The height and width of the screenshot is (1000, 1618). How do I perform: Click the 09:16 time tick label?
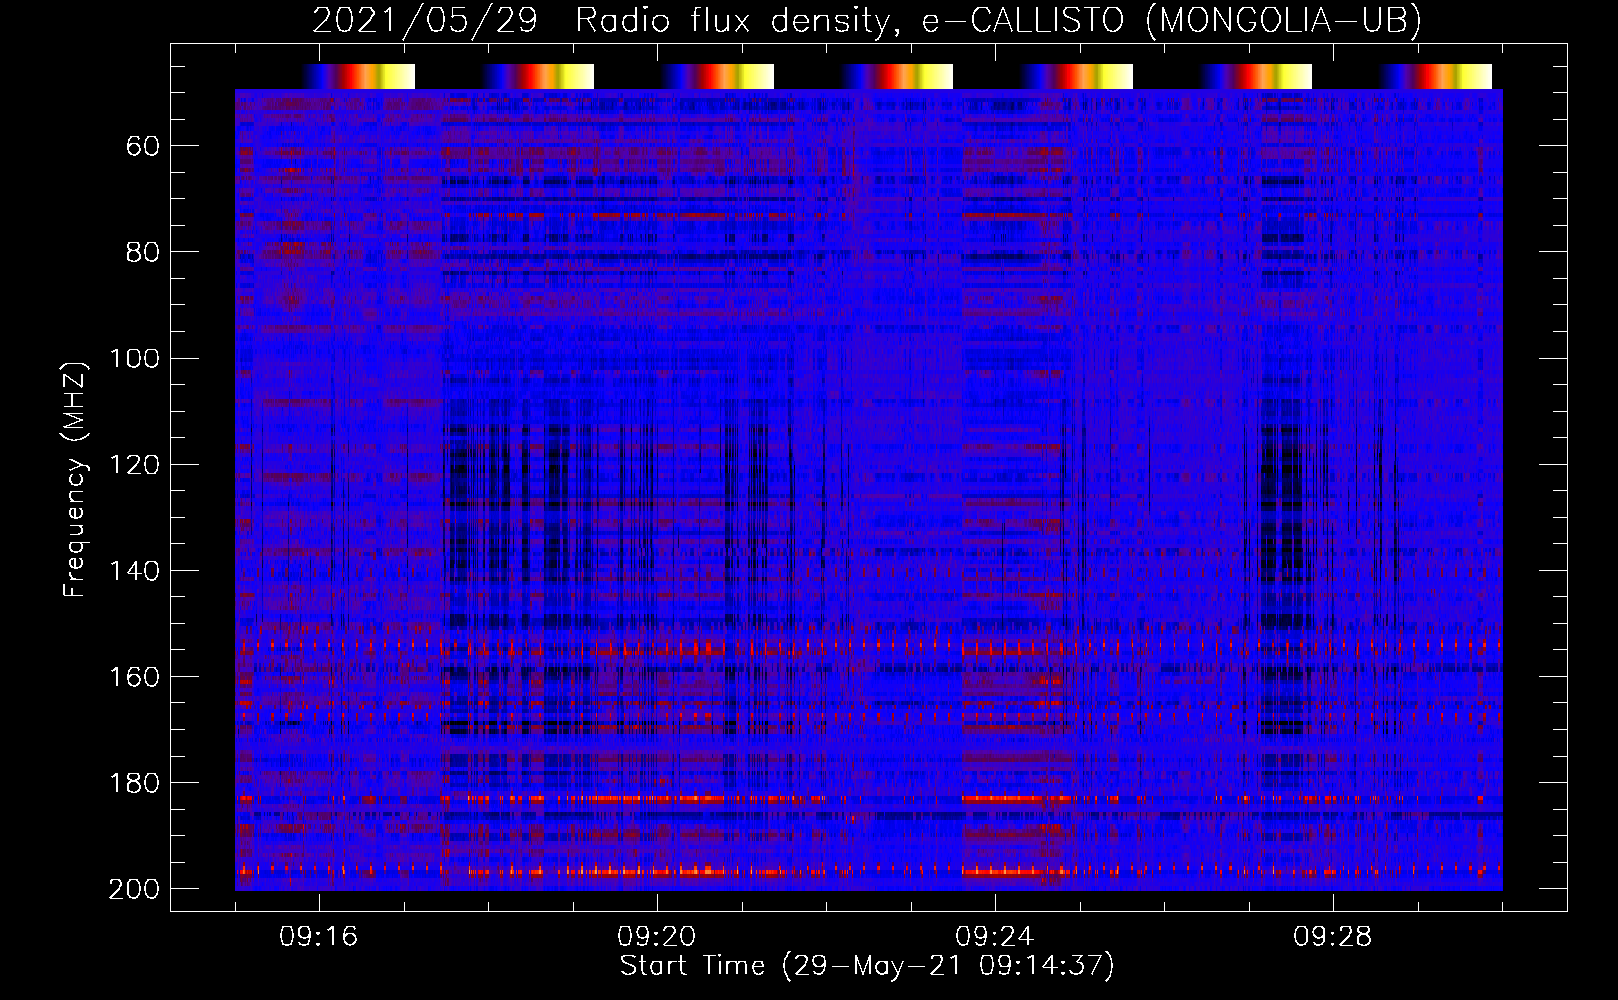pyautogui.click(x=319, y=937)
